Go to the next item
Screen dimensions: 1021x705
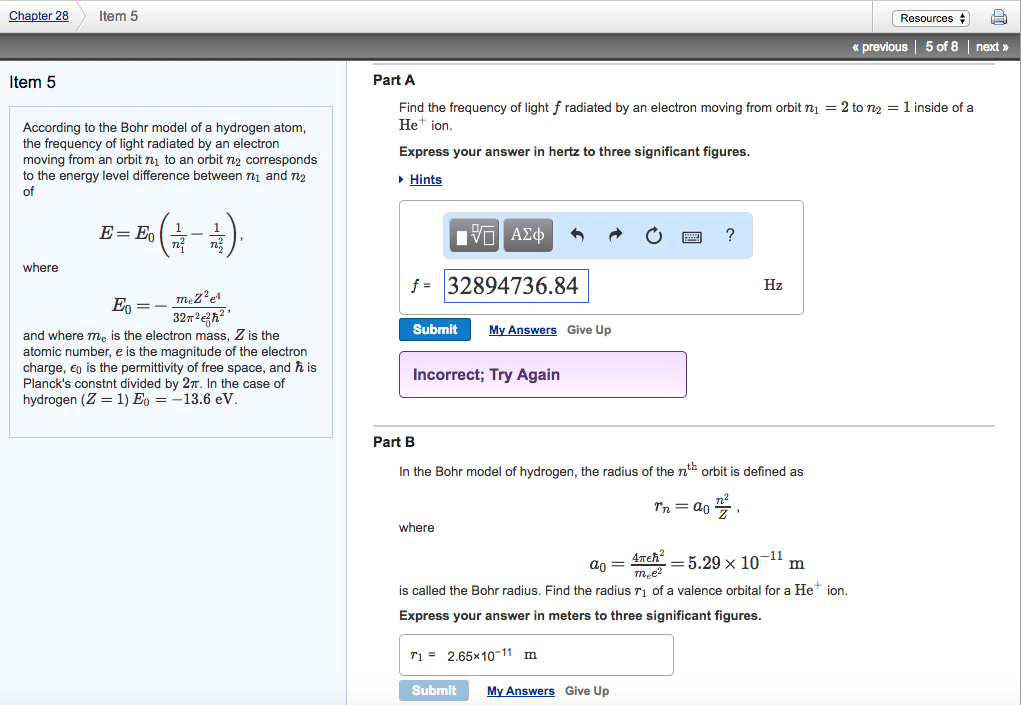[x=991, y=46]
